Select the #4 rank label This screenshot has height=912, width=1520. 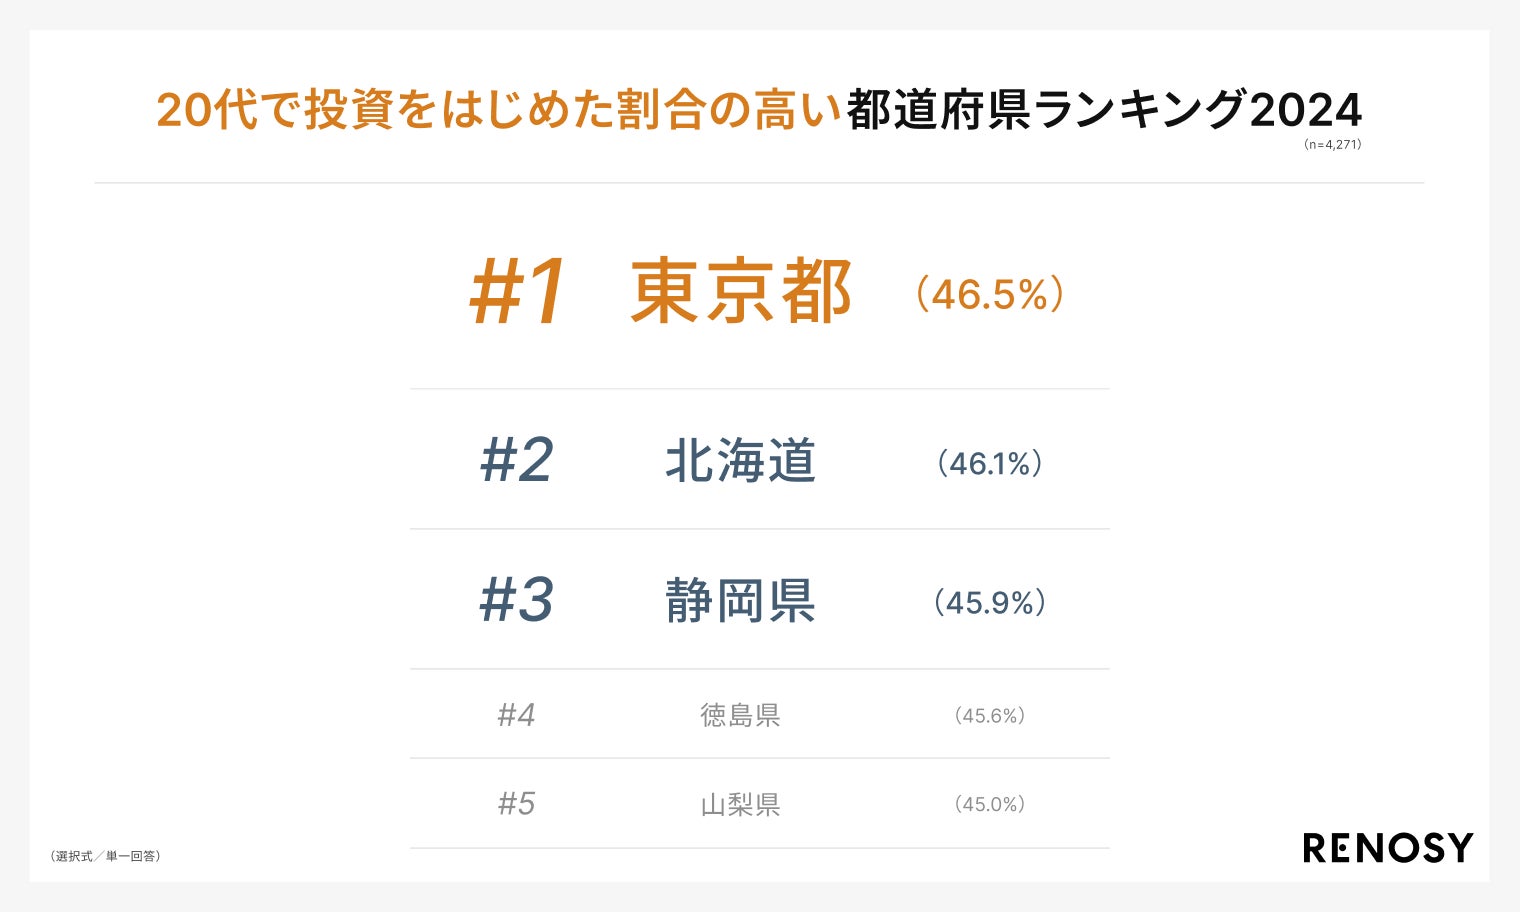click(516, 715)
